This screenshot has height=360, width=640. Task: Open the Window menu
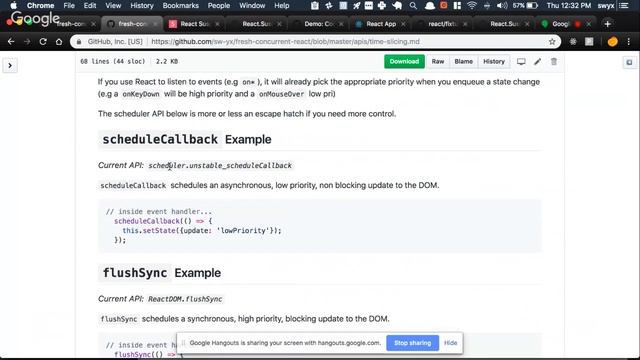click(252, 6)
